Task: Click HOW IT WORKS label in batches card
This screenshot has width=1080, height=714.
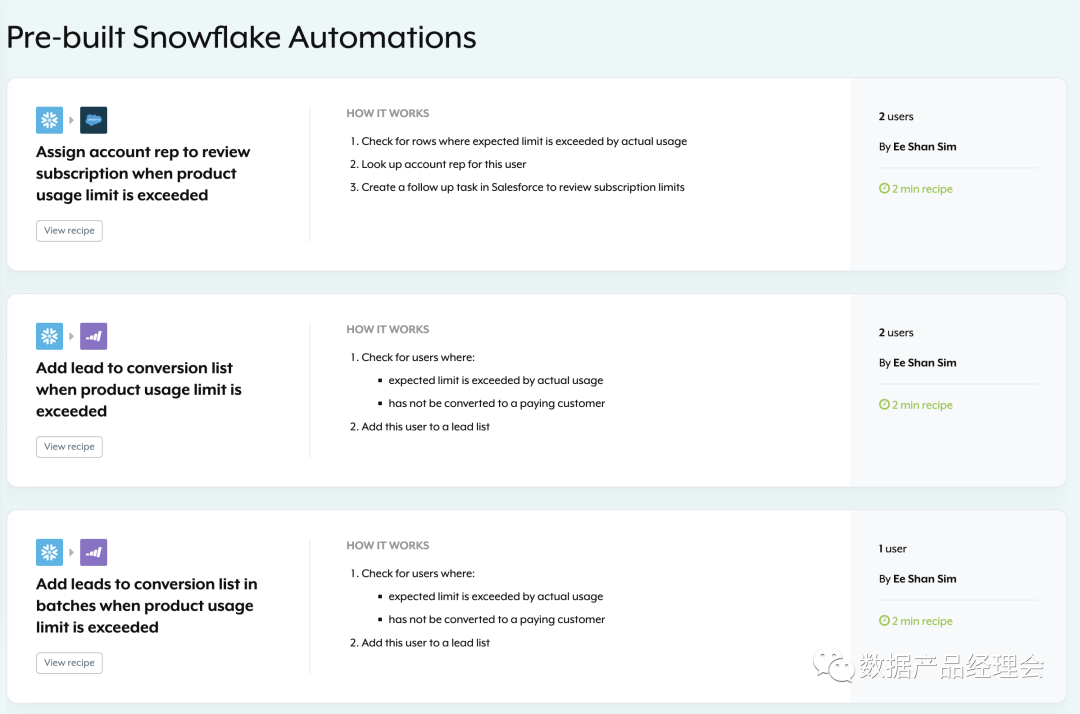Action: pyautogui.click(x=388, y=545)
